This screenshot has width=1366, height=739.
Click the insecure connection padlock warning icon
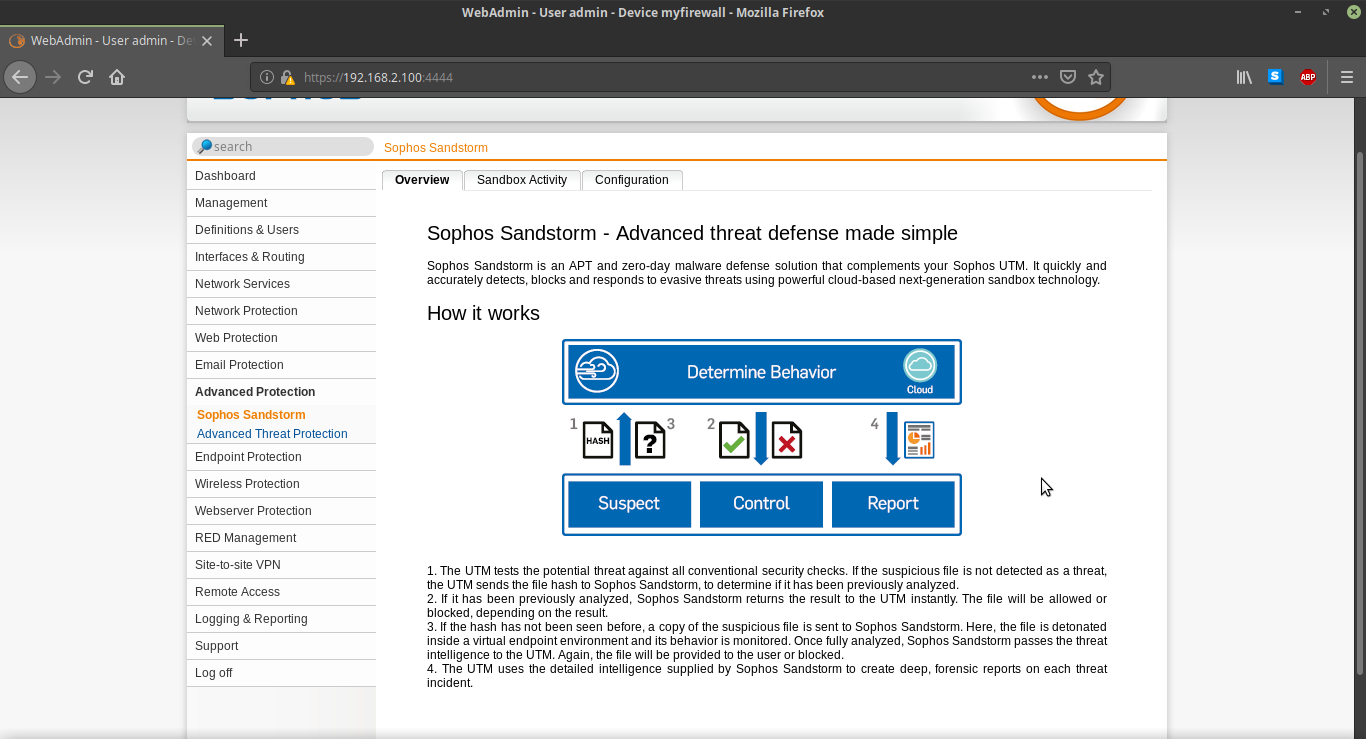(288, 77)
